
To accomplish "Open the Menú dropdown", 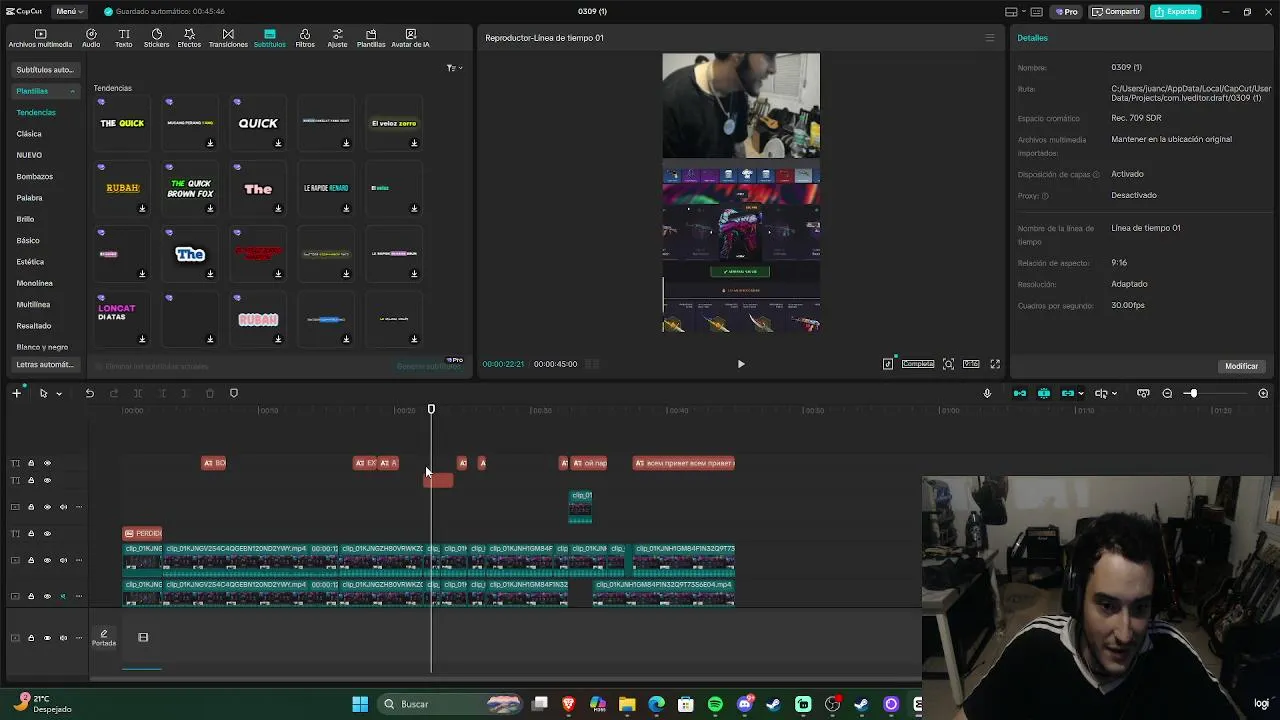I will pyautogui.click(x=69, y=12).
